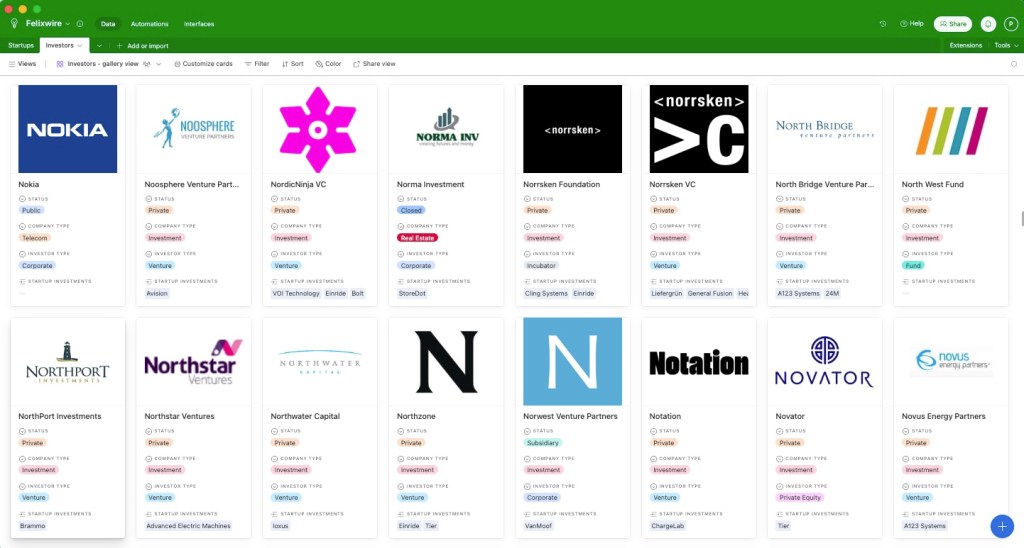The width and height of the screenshot is (1024, 548).
Task: Click the blue plus add record button
Action: coord(1001,526)
